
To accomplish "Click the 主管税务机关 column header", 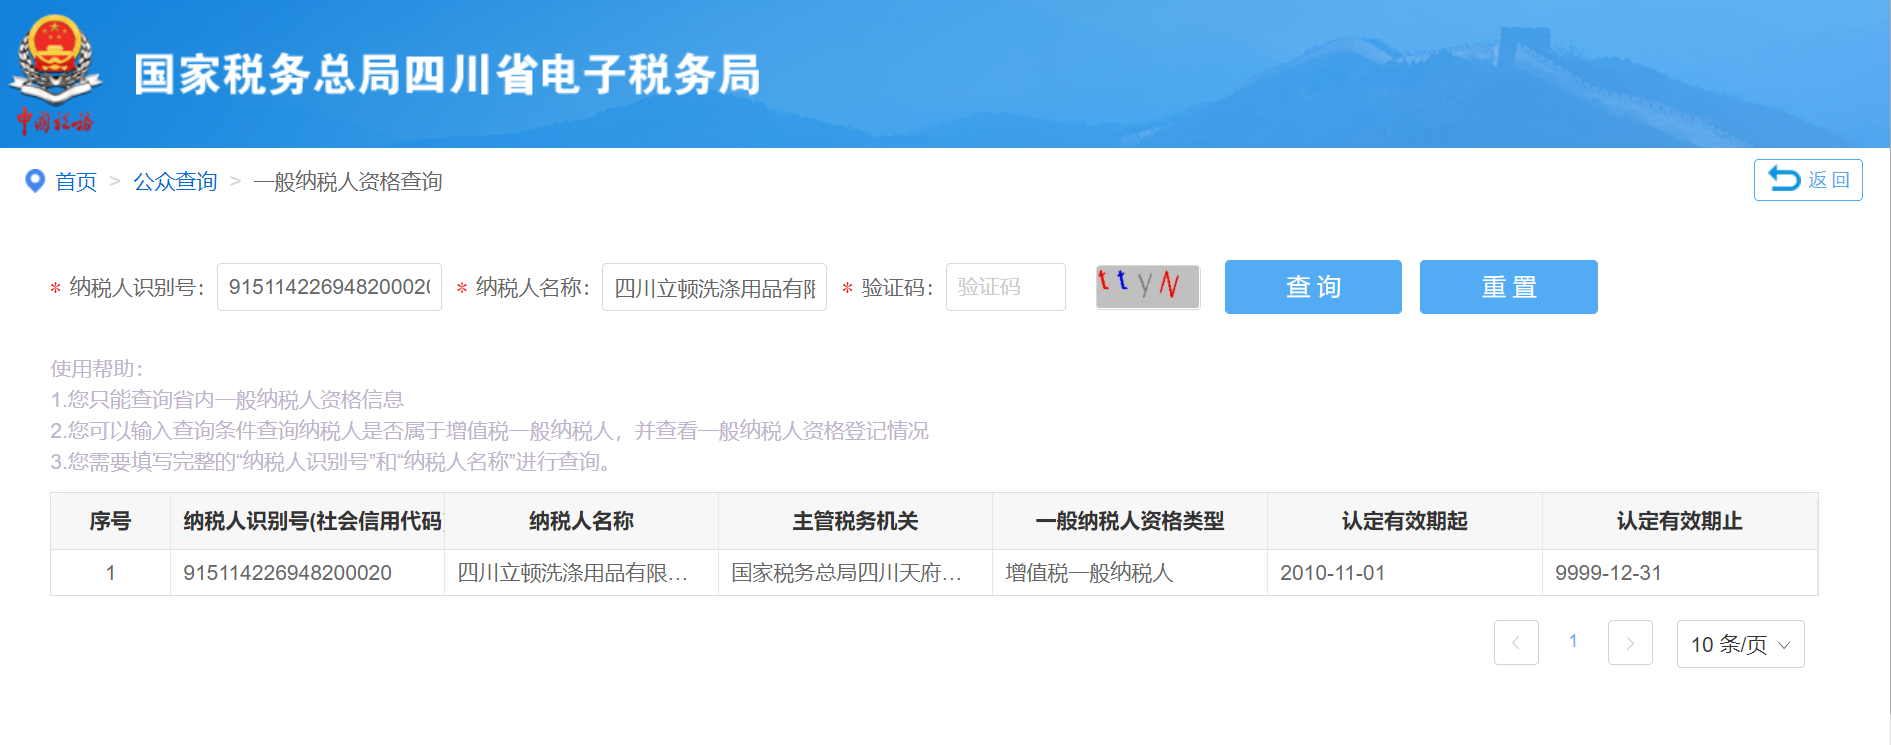I will coord(855,521).
